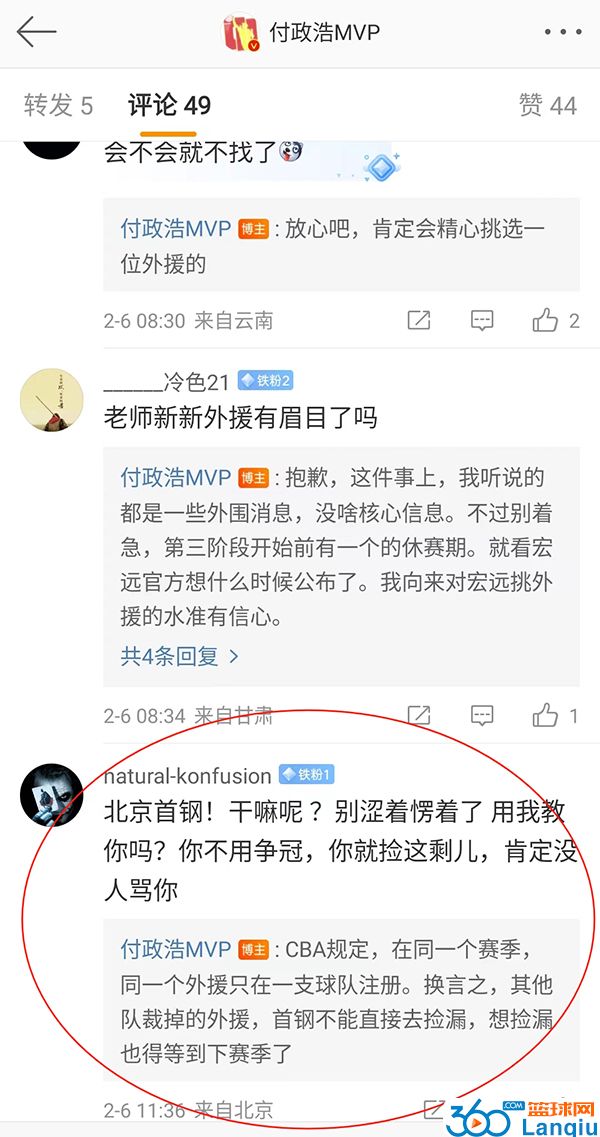Image resolution: width=600 pixels, height=1137 pixels.
Task: Reply to the 08:30 comment via bubble icon
Action: pos(482,320)
